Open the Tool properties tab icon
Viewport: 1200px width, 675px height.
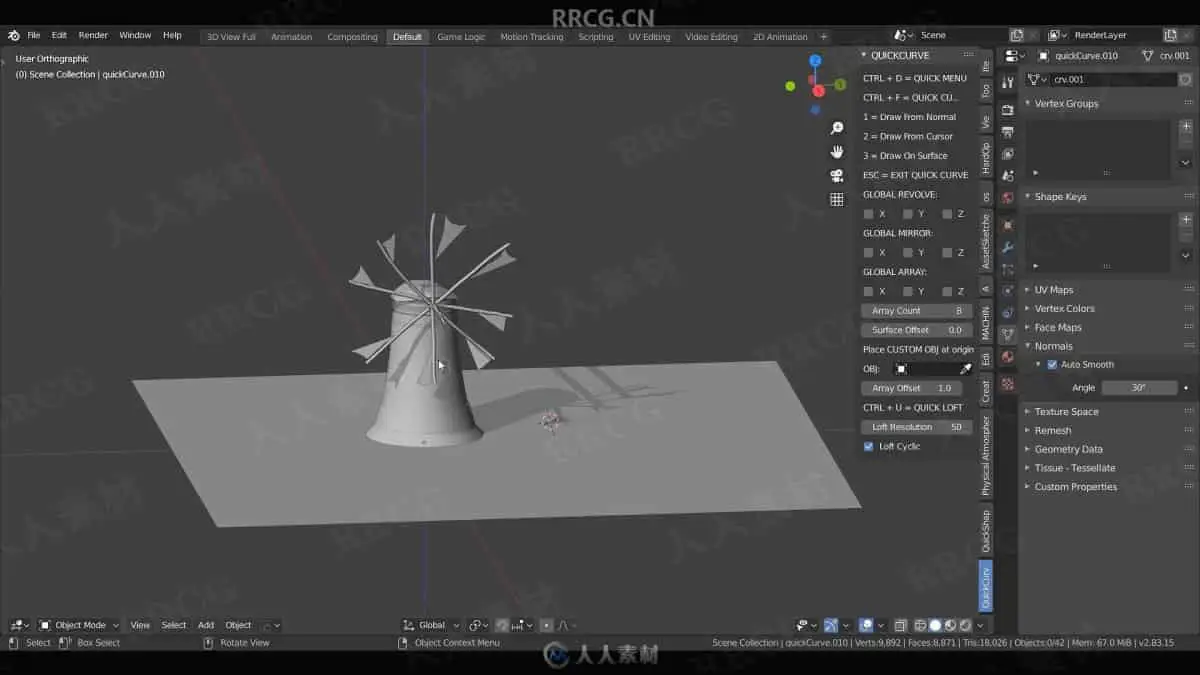pyautogui.click(x=1007, y=82)
